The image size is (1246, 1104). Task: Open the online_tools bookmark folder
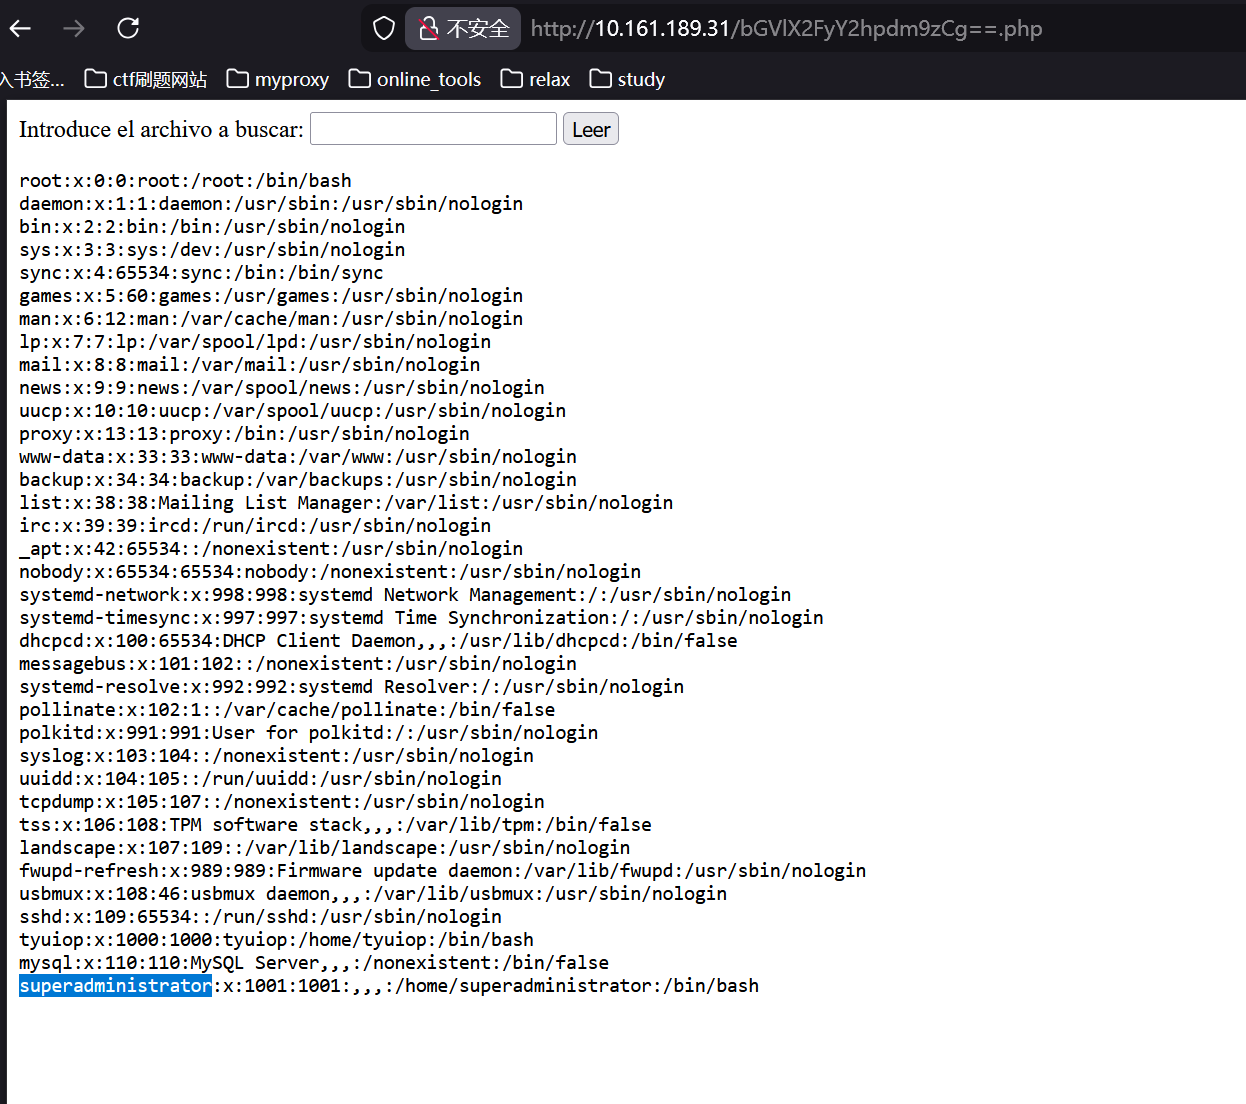click(x=415, y=79)
